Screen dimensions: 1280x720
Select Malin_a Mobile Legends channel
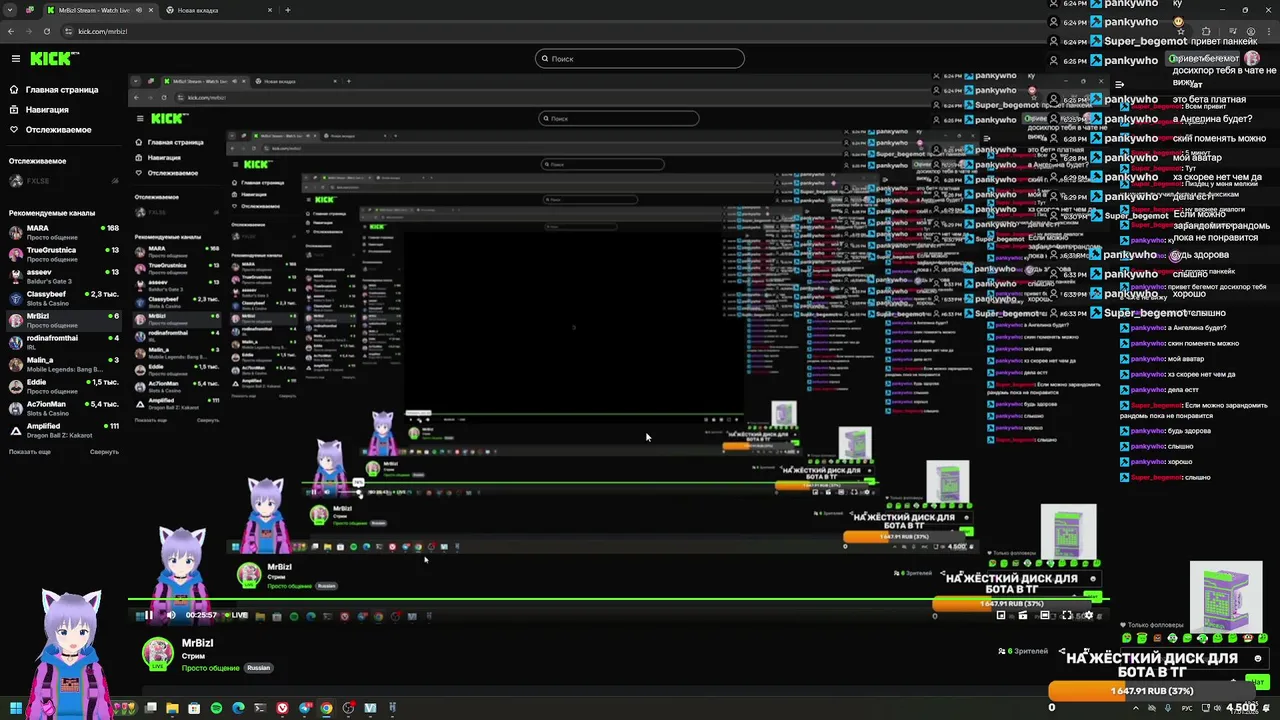[x=63, y=364]
